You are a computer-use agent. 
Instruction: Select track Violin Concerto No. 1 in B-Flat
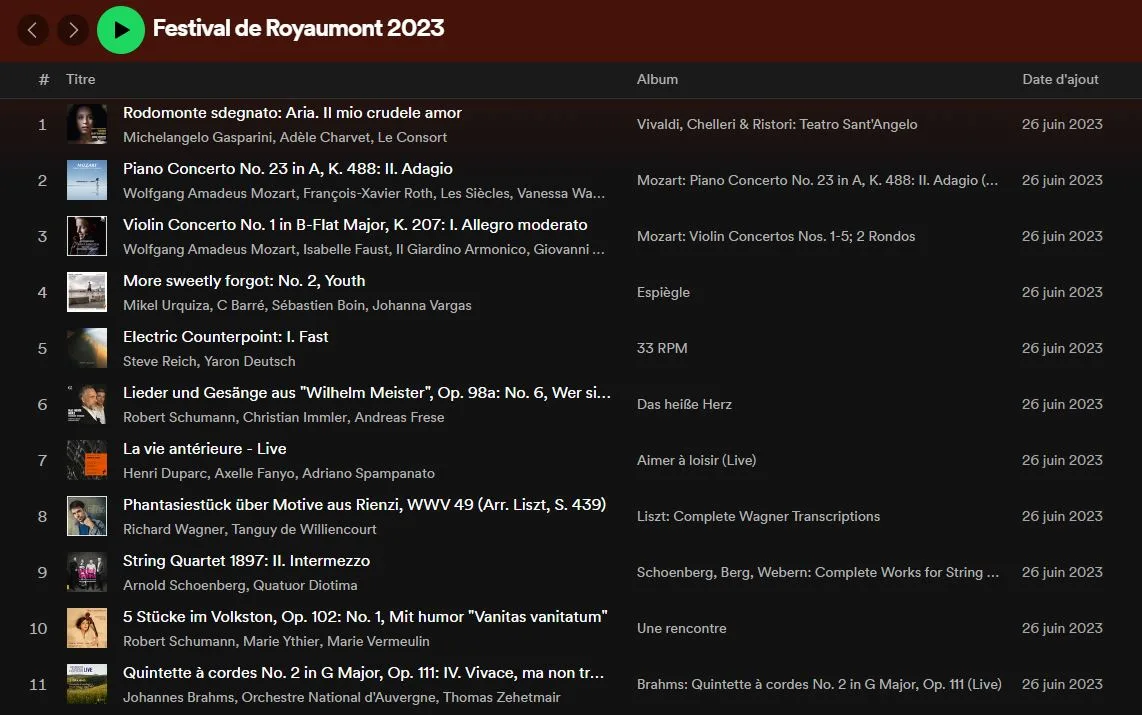[355, 225]
